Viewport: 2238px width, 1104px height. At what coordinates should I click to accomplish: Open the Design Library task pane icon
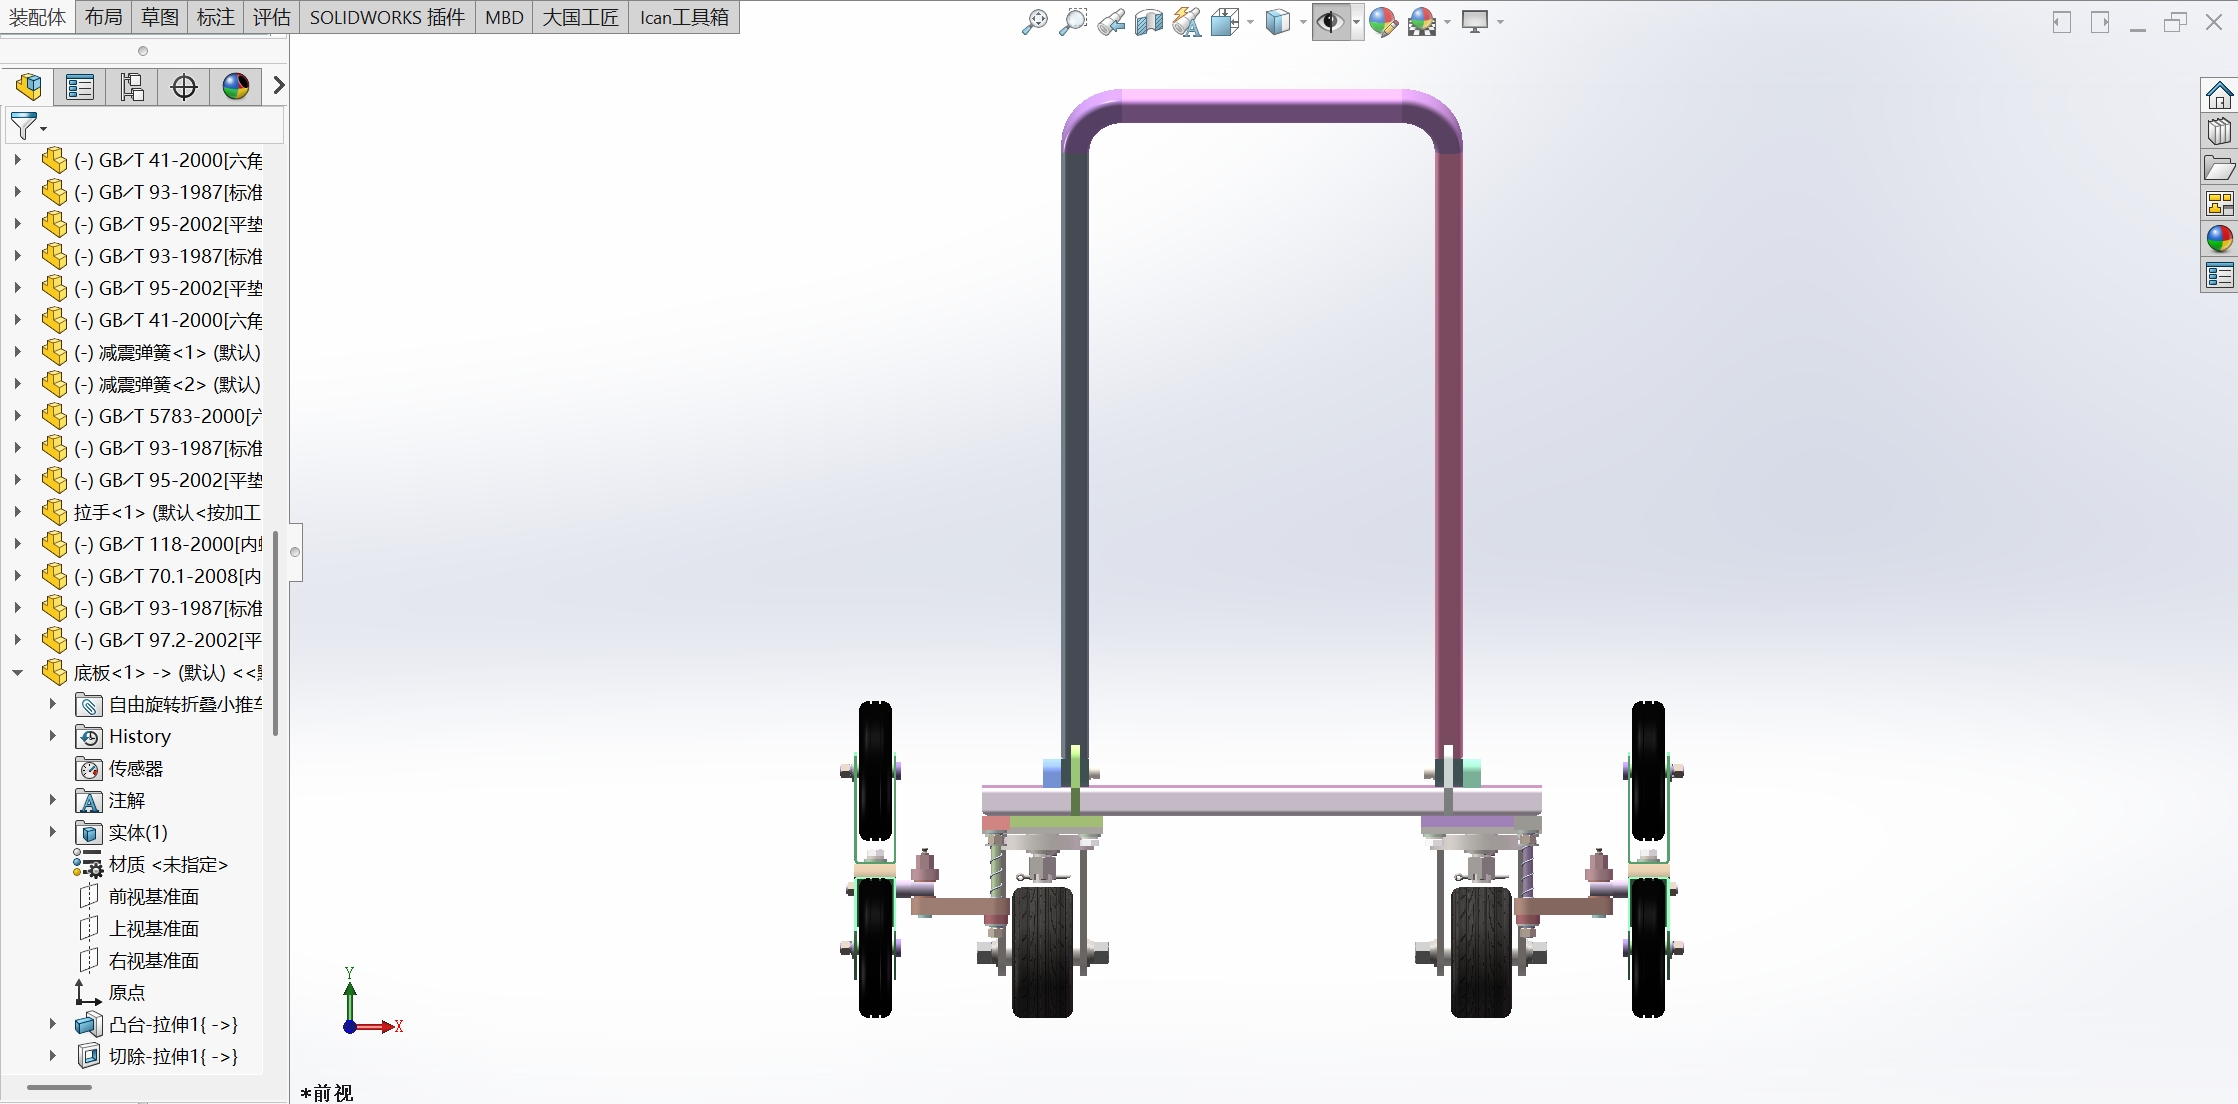pyautogui.click(x=2219, y=132)
